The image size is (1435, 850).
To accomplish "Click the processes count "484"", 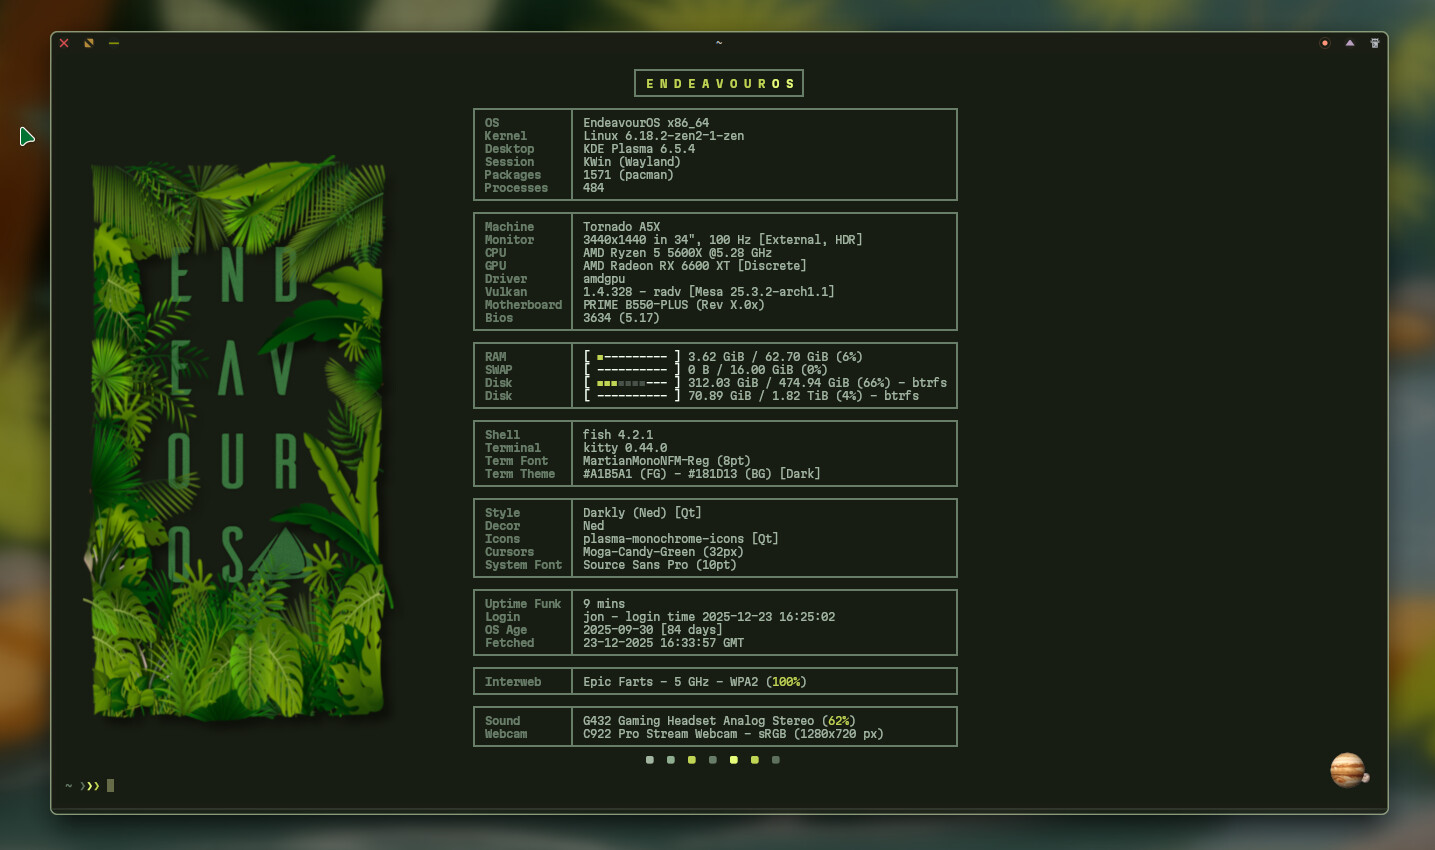I will pos(594,188).
